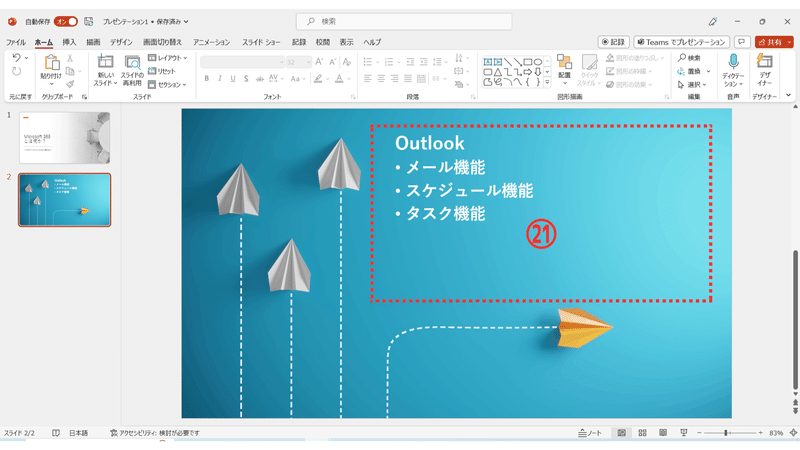This screenshot has height=450, width=800.
Task: Click Fit slide to window icon
Action: click(793, 433)
